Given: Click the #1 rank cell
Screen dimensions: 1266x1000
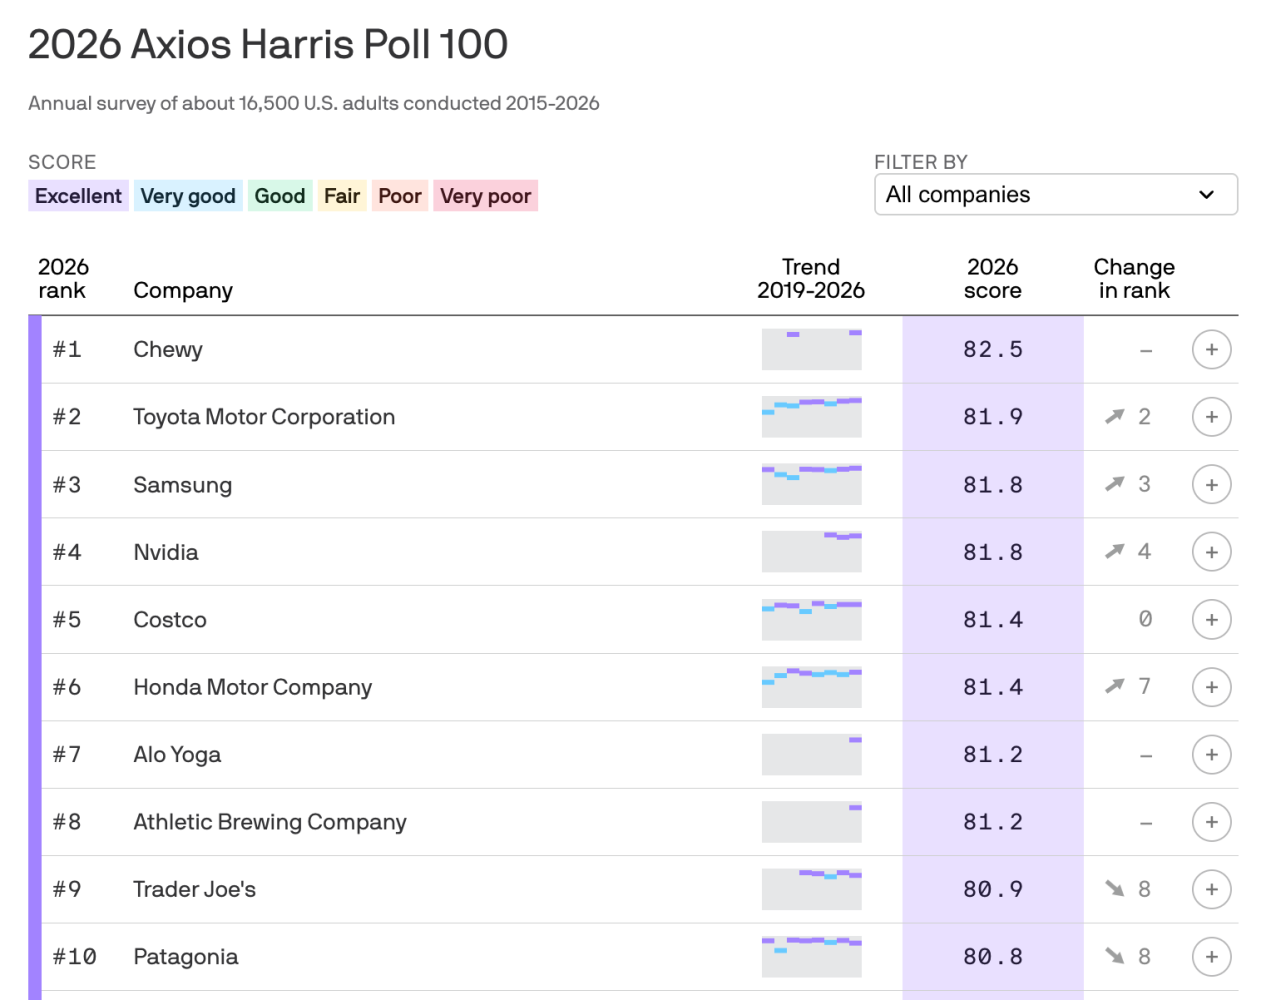Looking at the screenshot, I should pos(67,350).
